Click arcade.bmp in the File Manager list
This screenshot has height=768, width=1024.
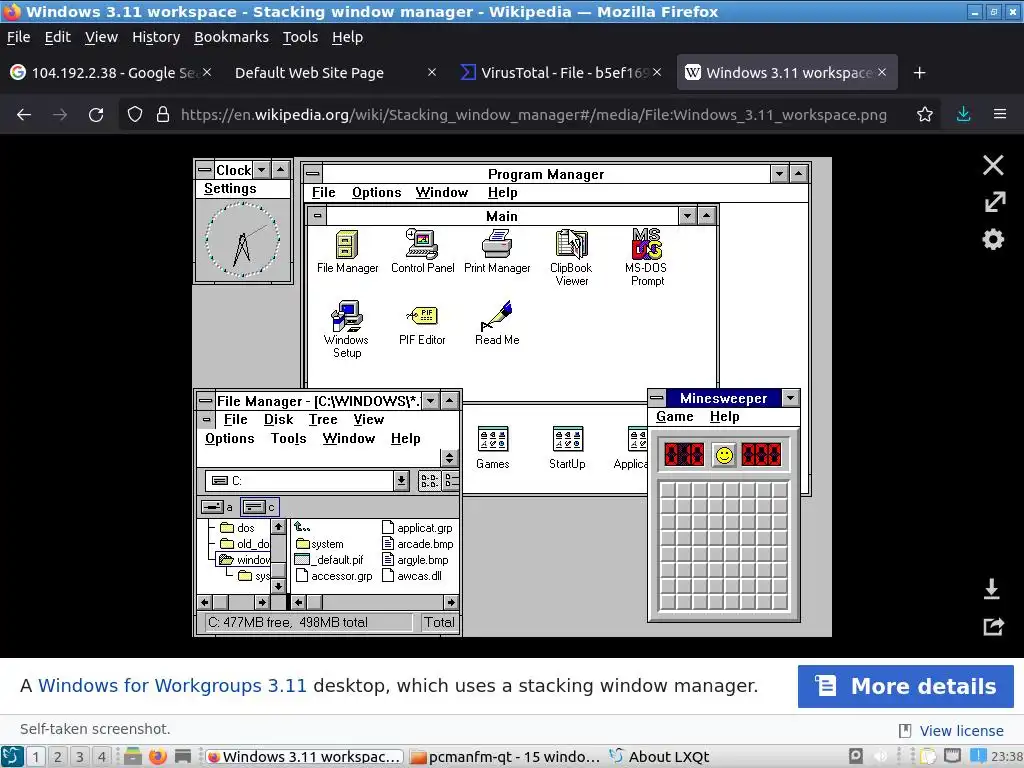417,544
